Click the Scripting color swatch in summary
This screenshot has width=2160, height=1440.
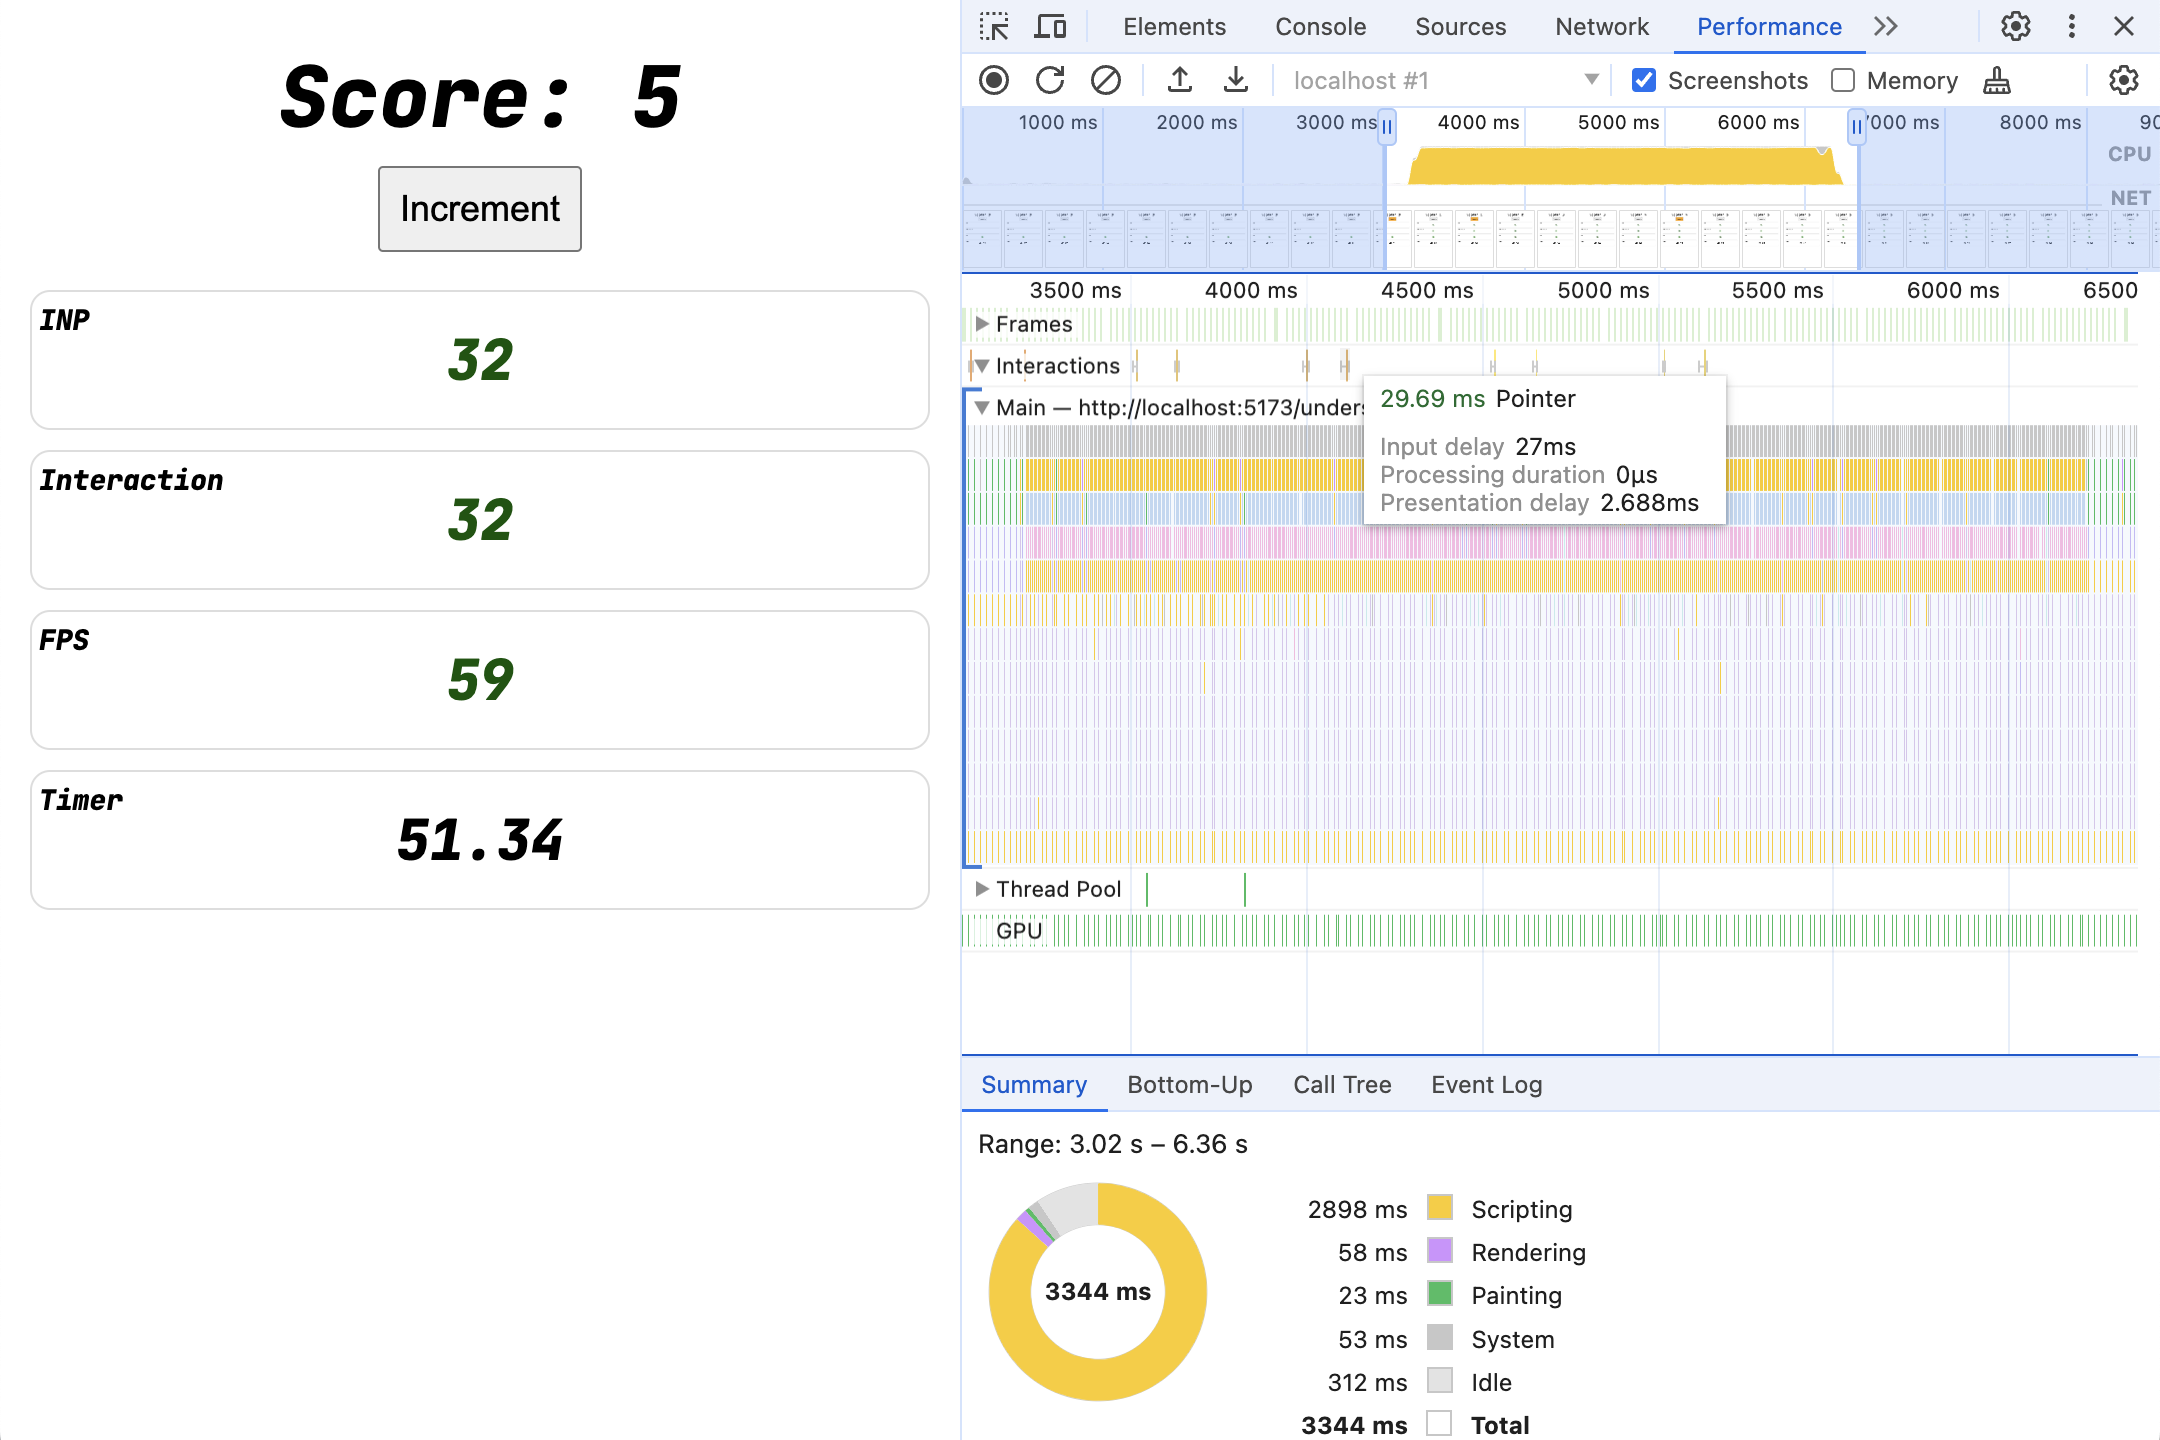pyautogui.click(x=1437, y=1207)
